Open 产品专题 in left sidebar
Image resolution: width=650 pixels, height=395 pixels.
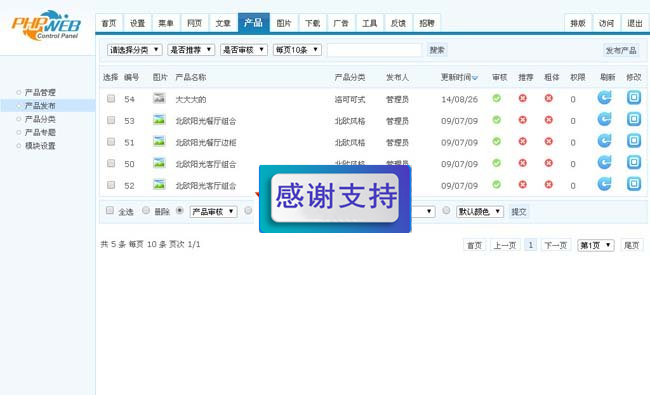pos(40,132)
